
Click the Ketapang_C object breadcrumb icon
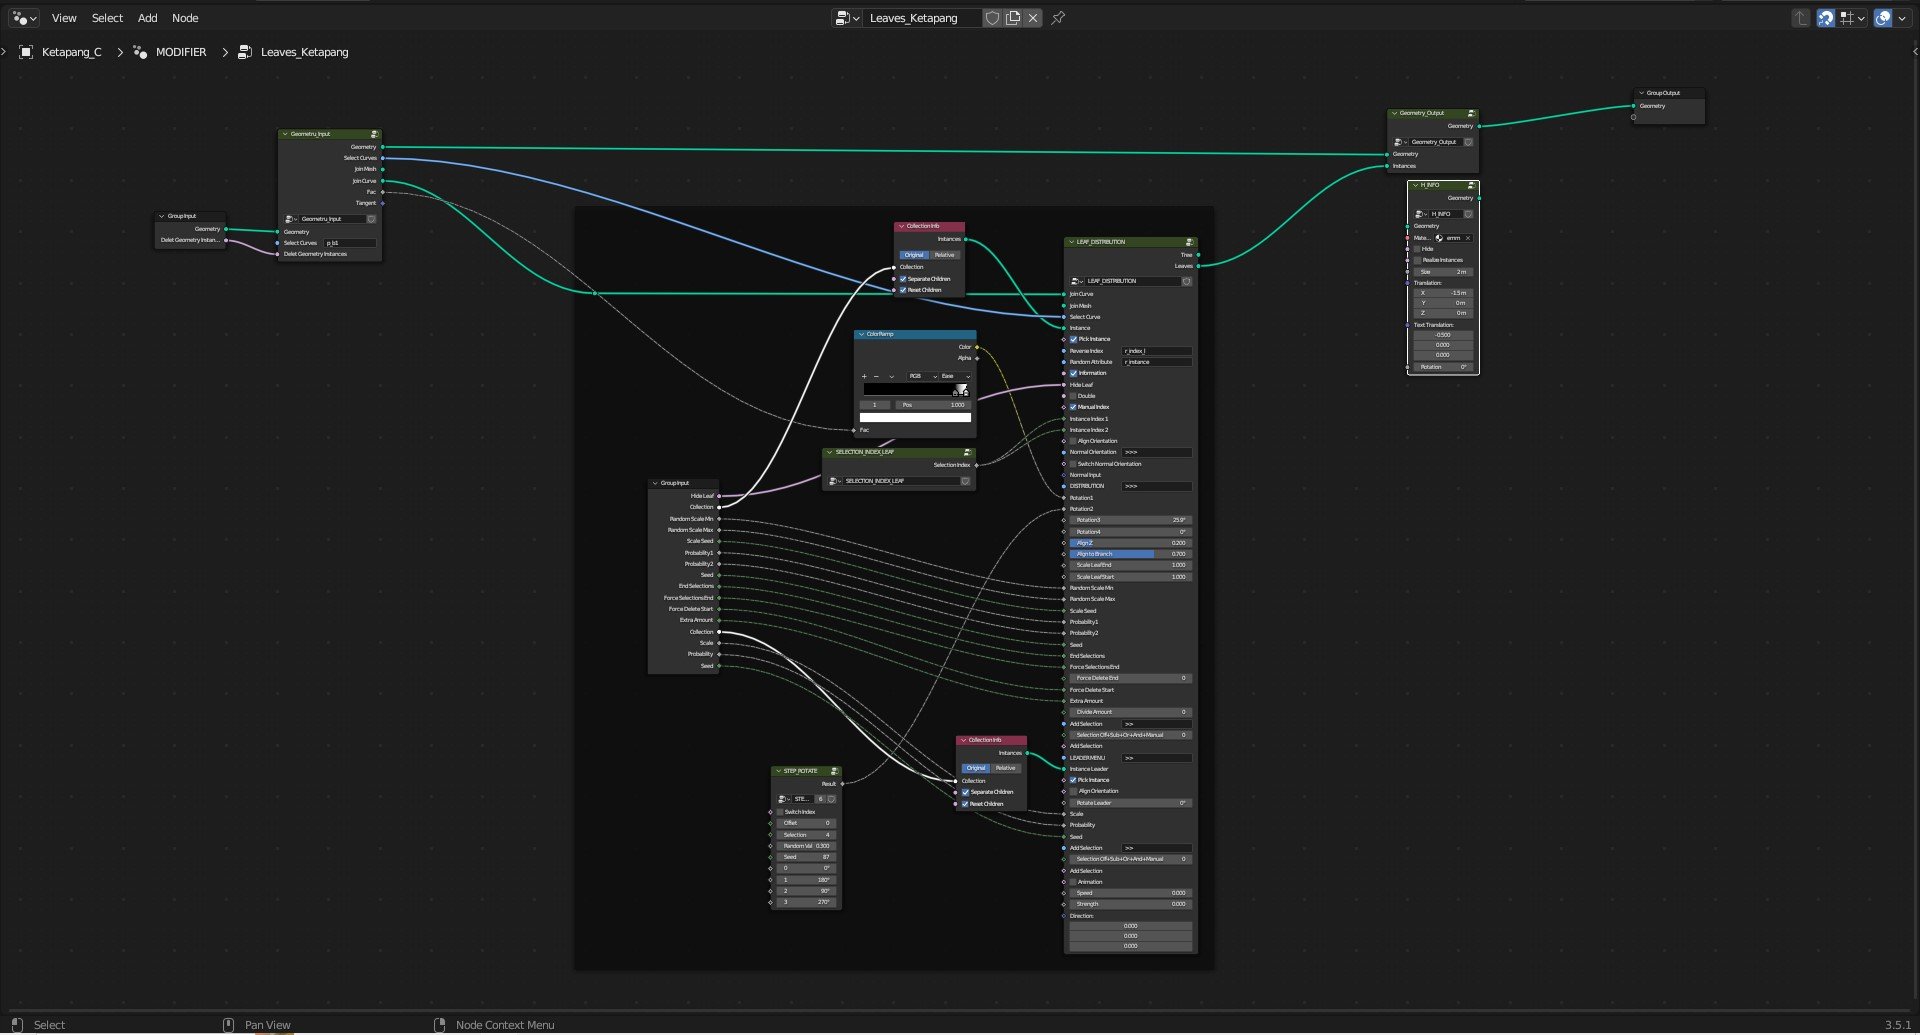pyautogui.click(x=27, y=52)
